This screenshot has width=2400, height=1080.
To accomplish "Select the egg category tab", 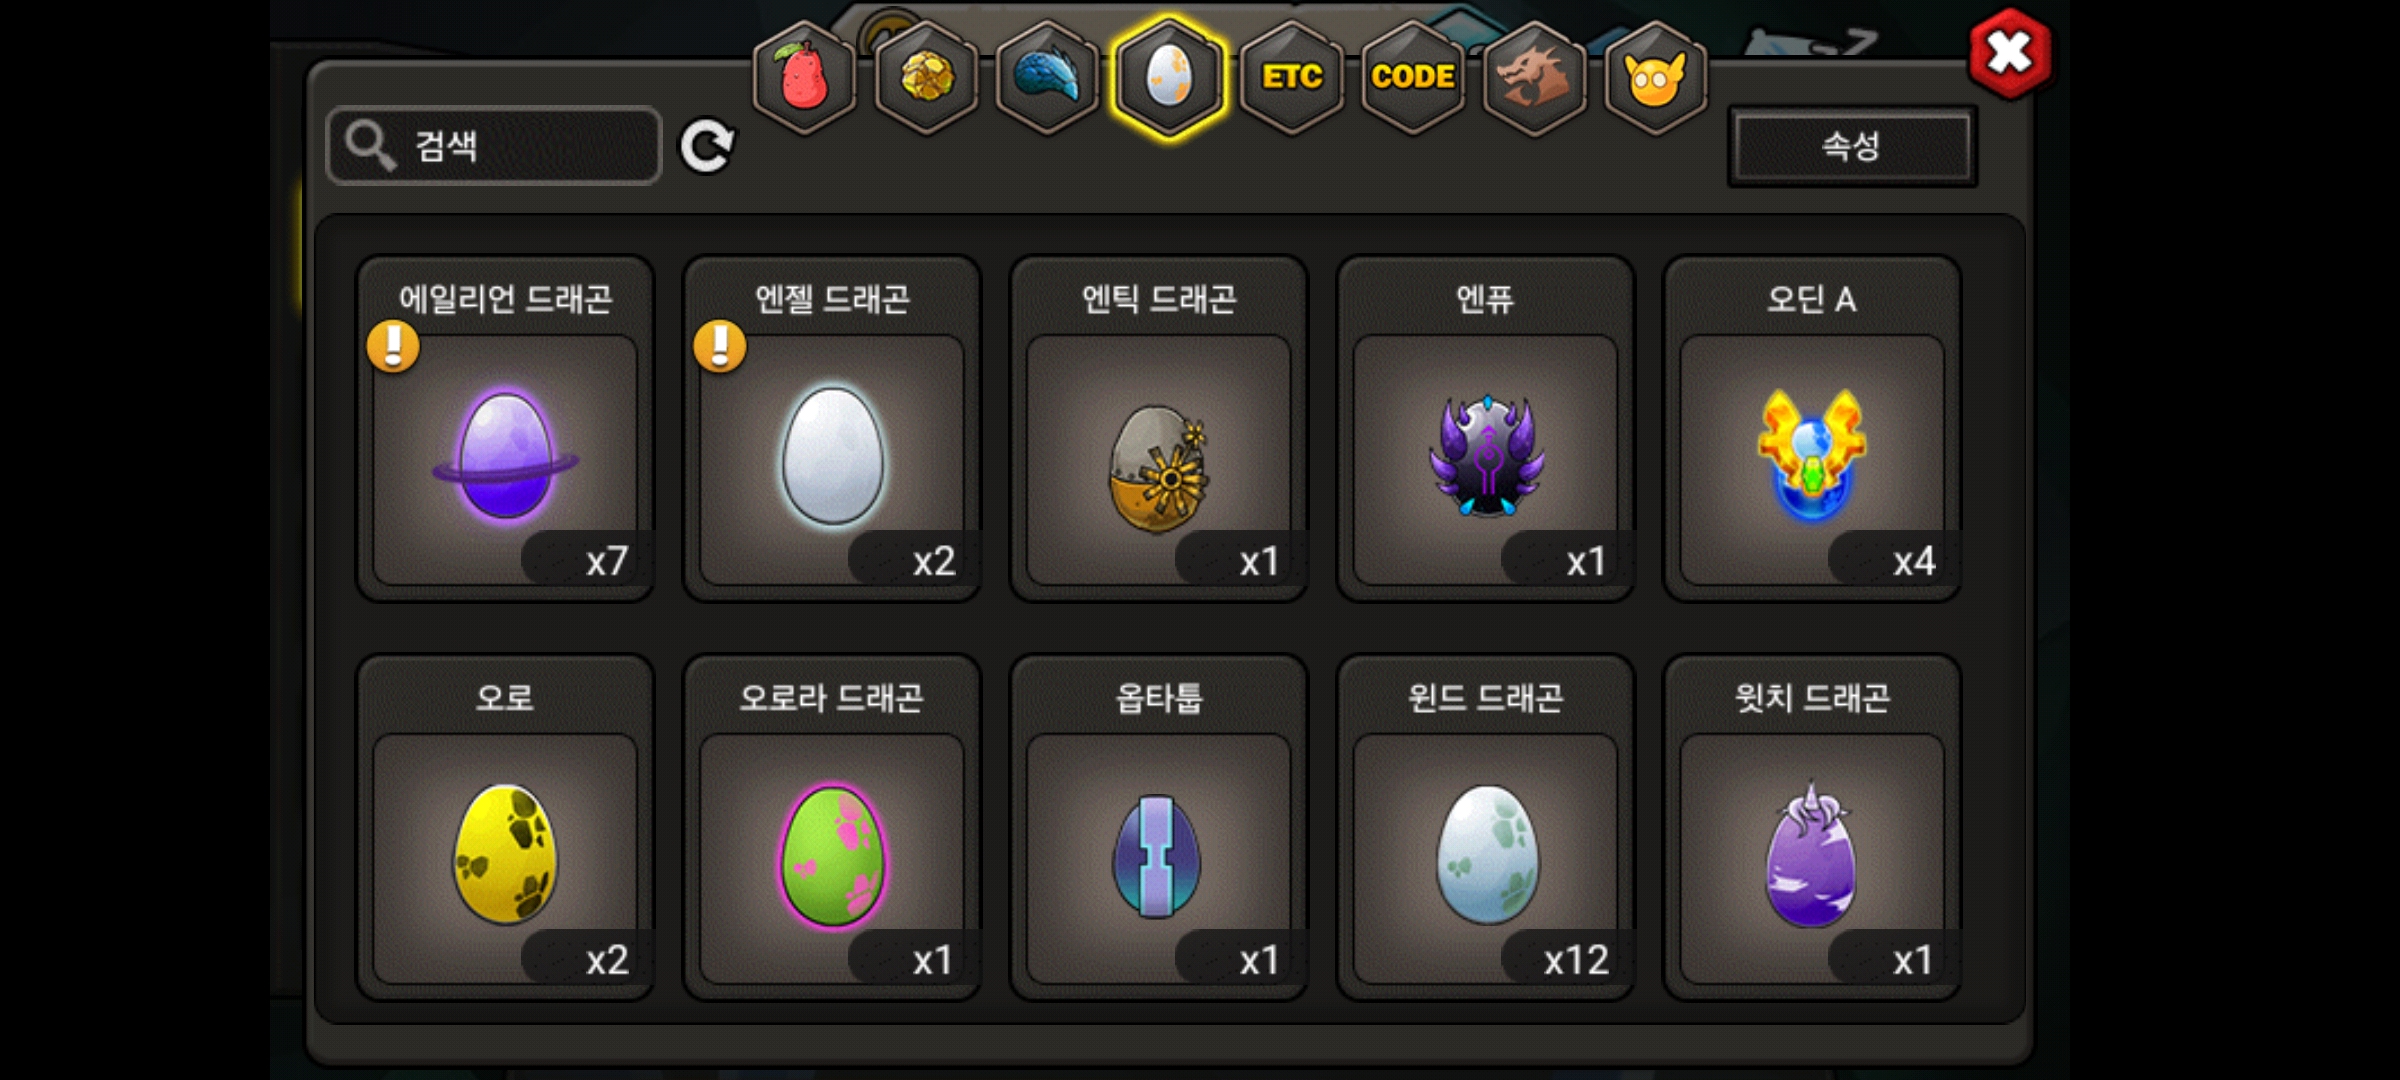I will [1169, 77].
